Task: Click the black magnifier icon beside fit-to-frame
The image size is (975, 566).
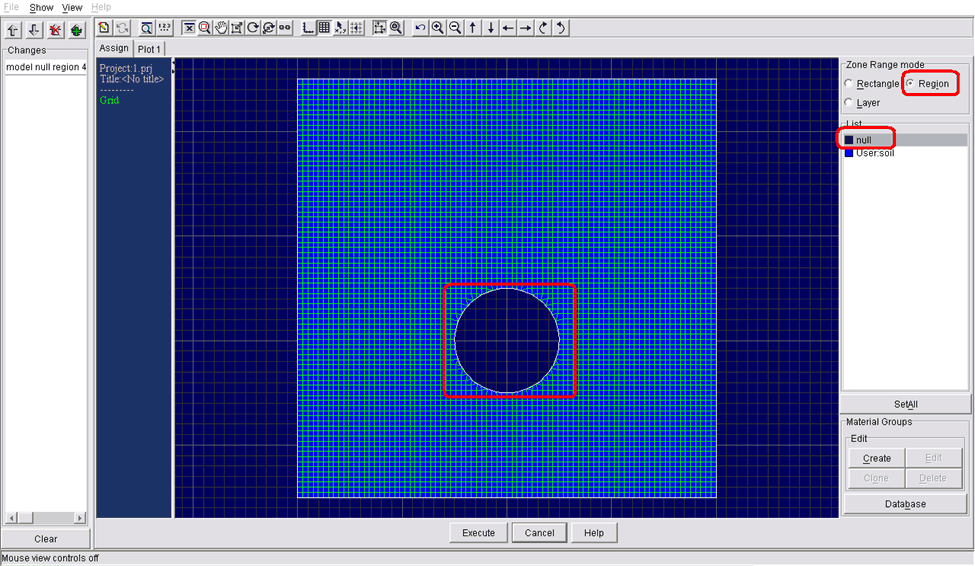Action: 395,27
